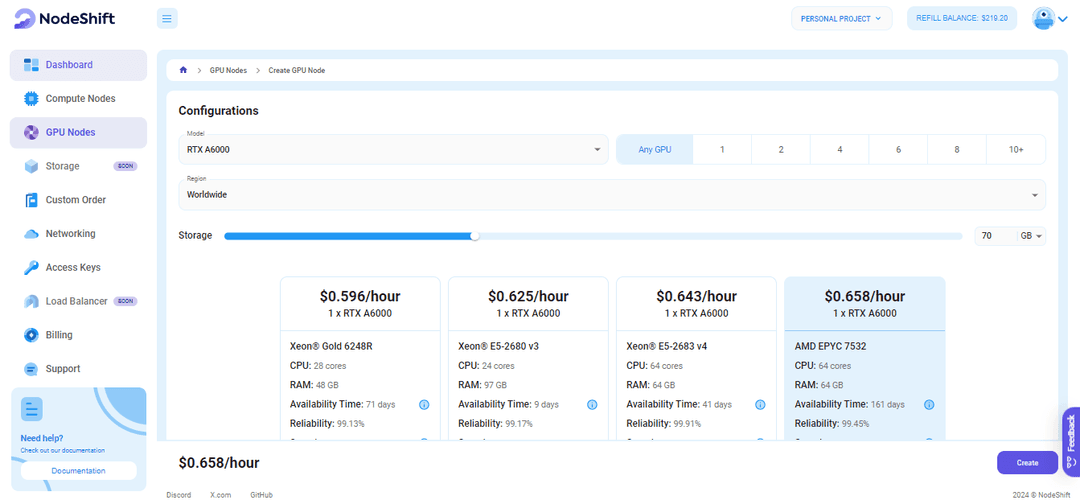Click the home breadcrumb icon
This screenshot has height=503, width=1080.
tap(183, 70)
